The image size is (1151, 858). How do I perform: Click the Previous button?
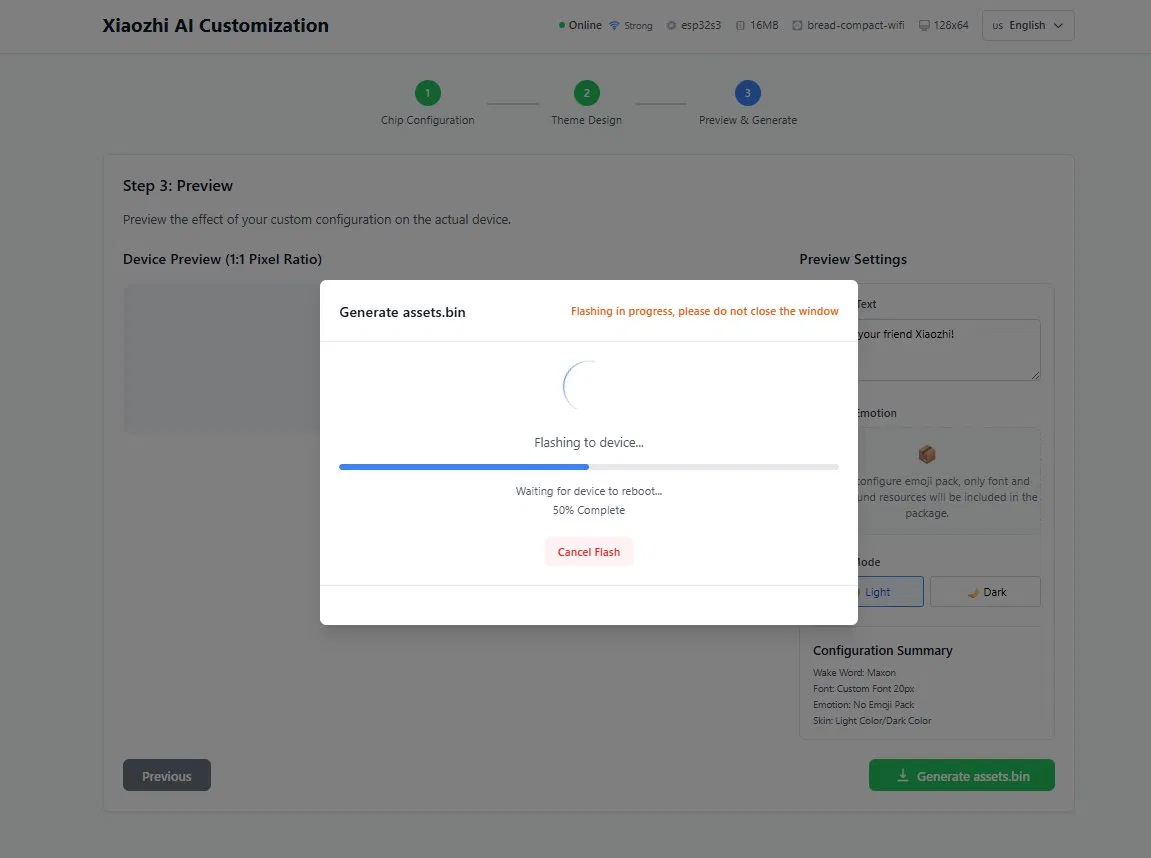(167, 775)
